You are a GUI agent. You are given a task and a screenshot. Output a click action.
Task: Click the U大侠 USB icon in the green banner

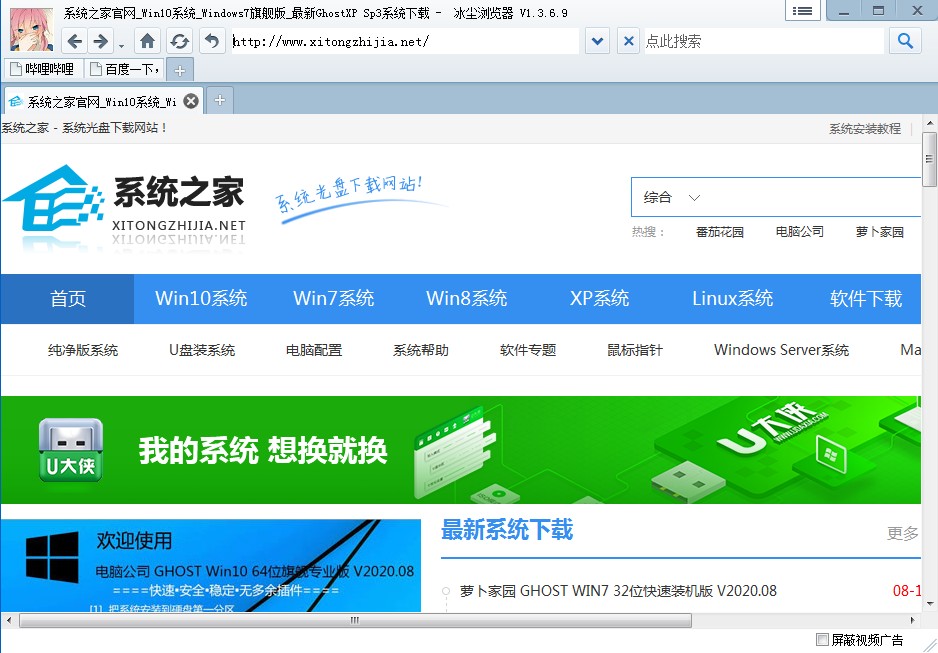point(71,450)
